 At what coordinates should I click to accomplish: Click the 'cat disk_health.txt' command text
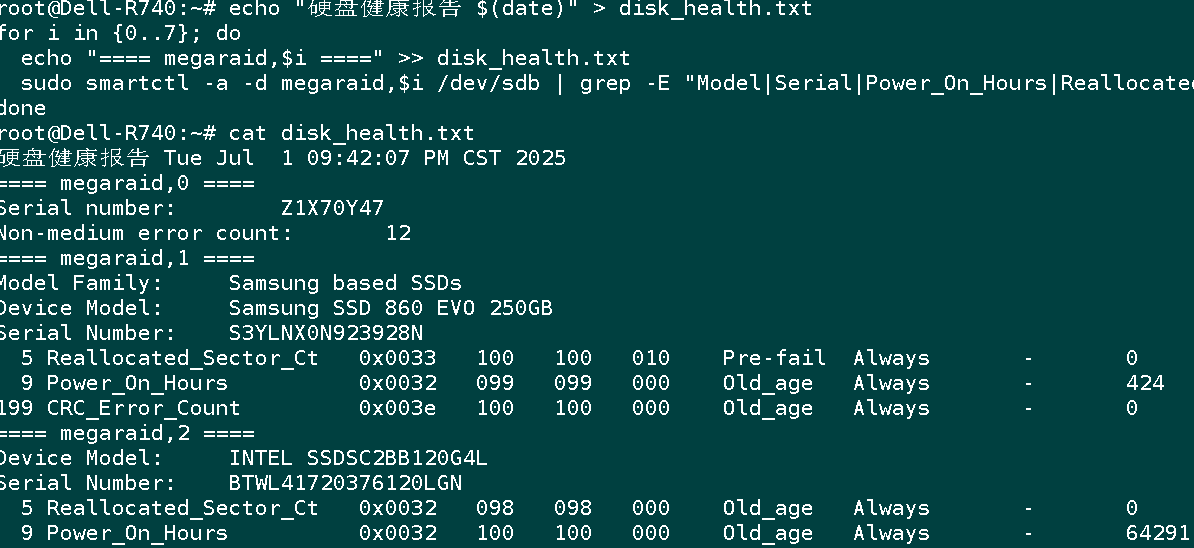click(351, 133)
